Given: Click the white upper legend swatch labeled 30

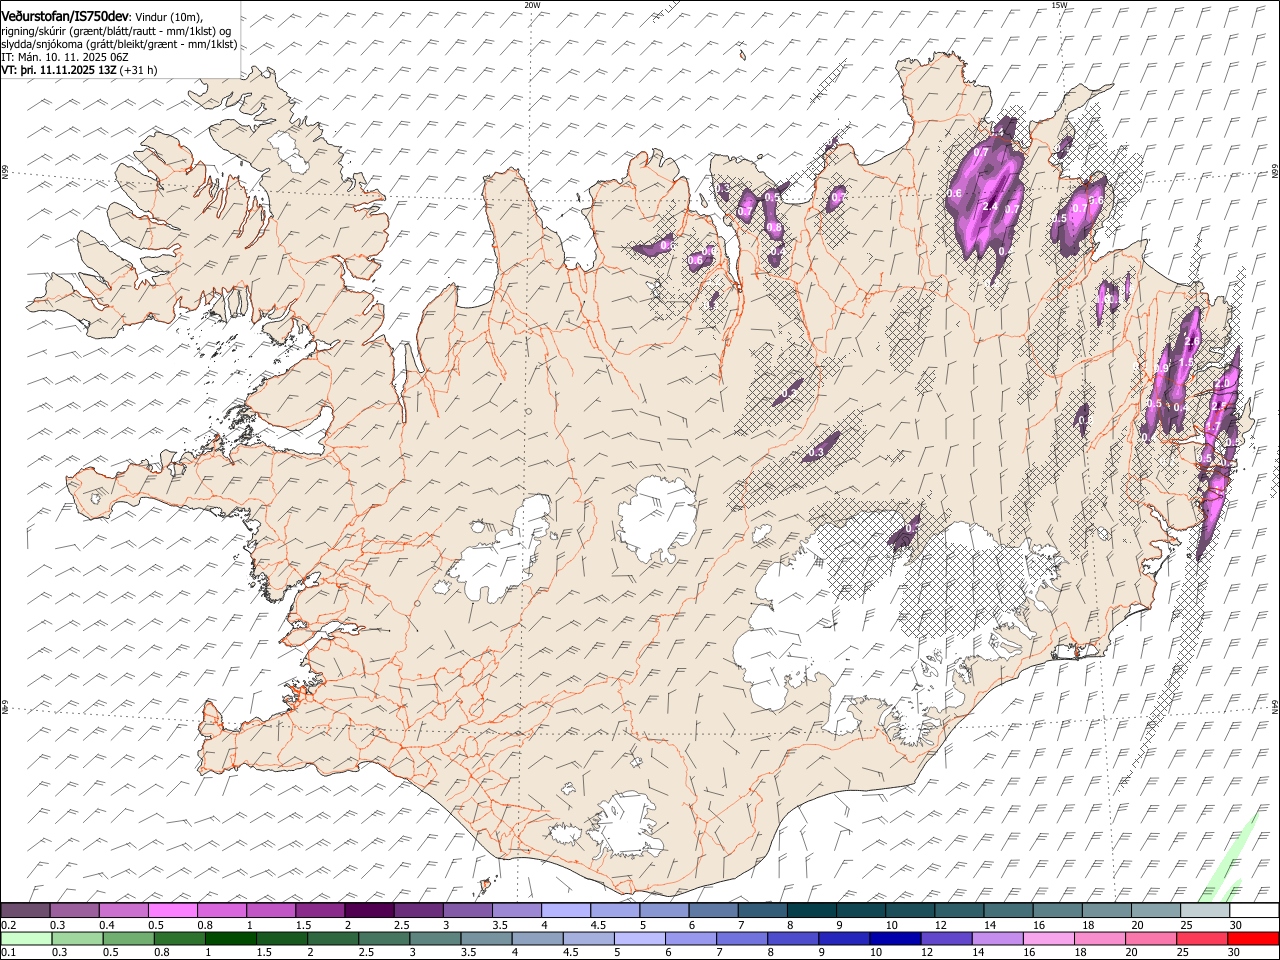Looking at the screenshot, I should (1253, 911).
